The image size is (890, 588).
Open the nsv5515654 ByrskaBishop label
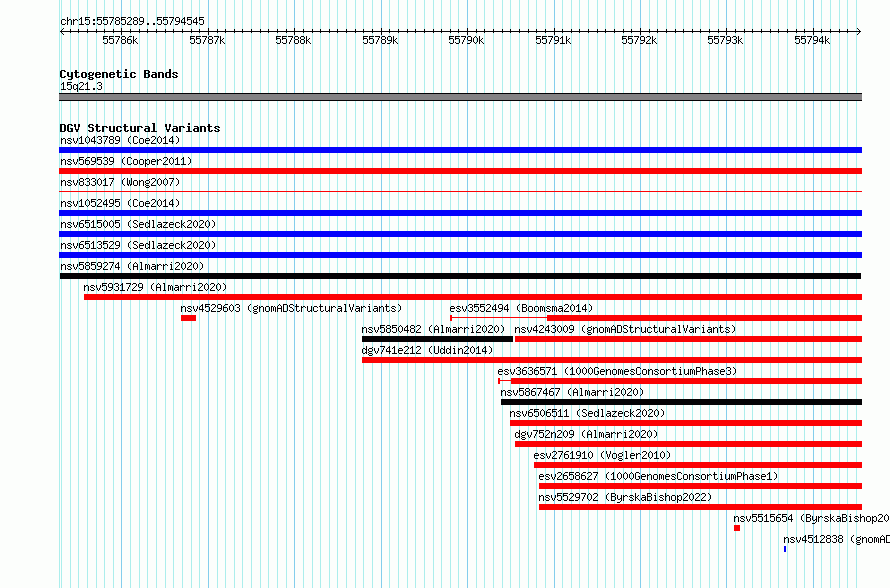tap(811, 518)
